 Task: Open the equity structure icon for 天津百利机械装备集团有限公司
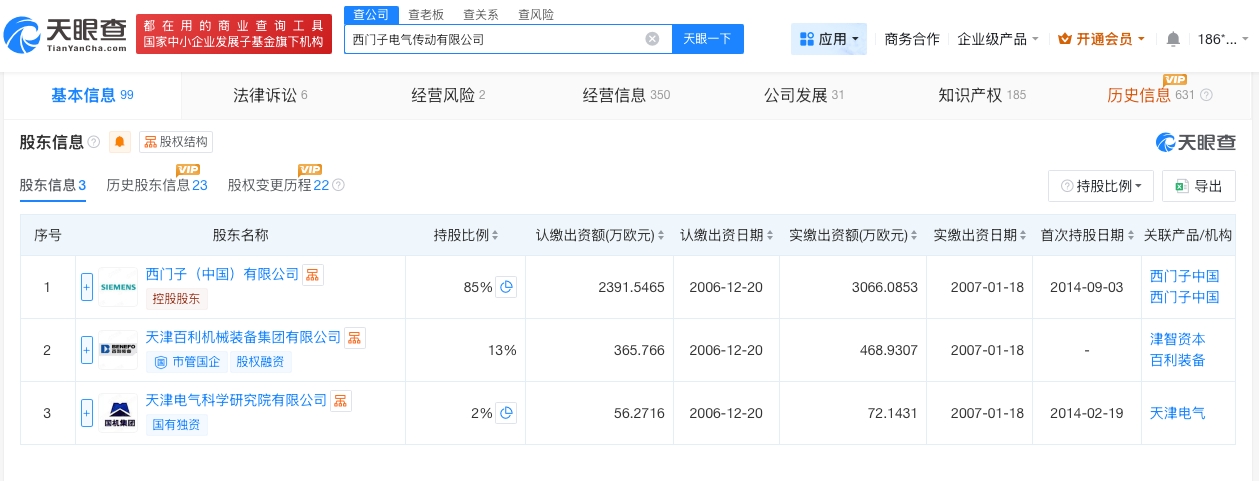tap(355, 337)
